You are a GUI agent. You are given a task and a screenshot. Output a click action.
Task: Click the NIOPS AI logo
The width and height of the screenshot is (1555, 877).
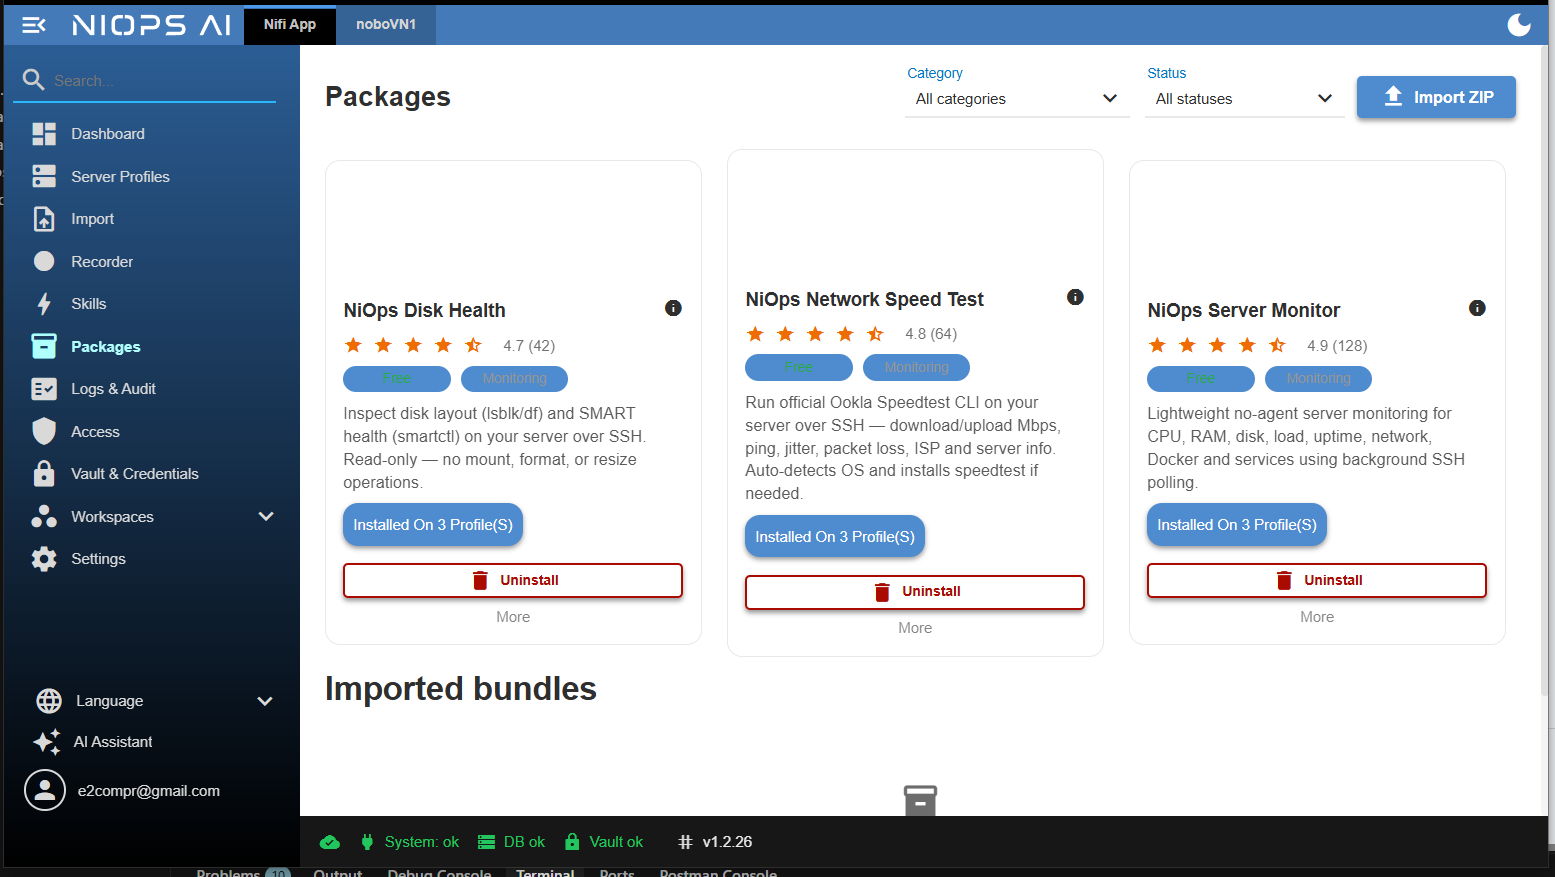[x=152, y=25]
